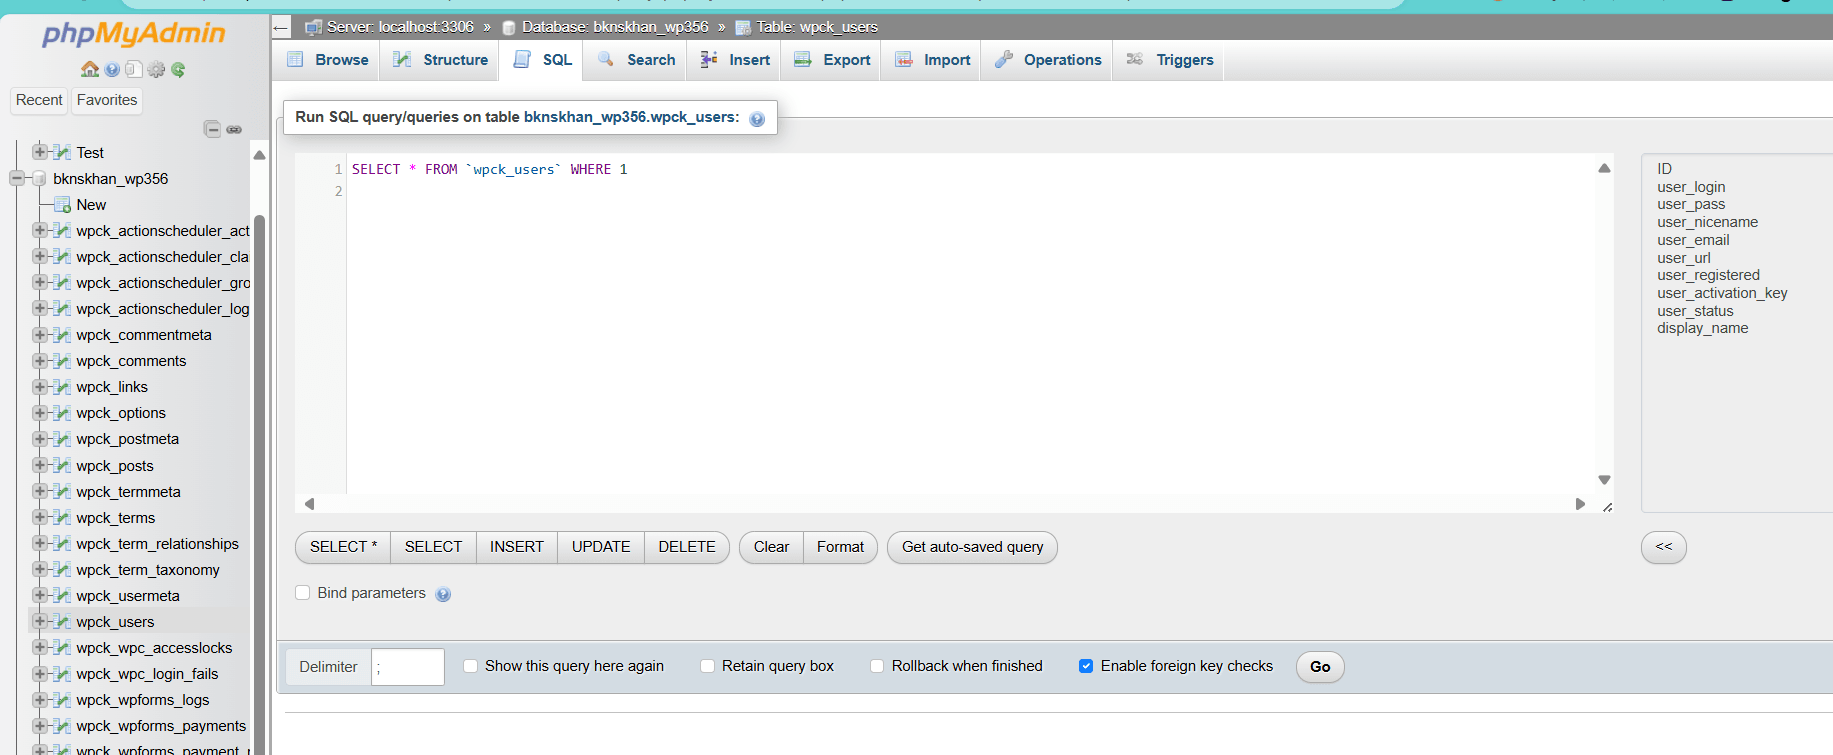Click help icon next to Bind parameters
This screenshot has height=755, width=1833.
(x=443, y=594)
